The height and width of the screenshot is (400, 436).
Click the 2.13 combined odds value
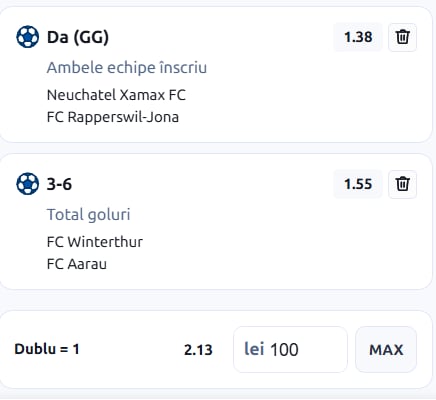(198, 350)
